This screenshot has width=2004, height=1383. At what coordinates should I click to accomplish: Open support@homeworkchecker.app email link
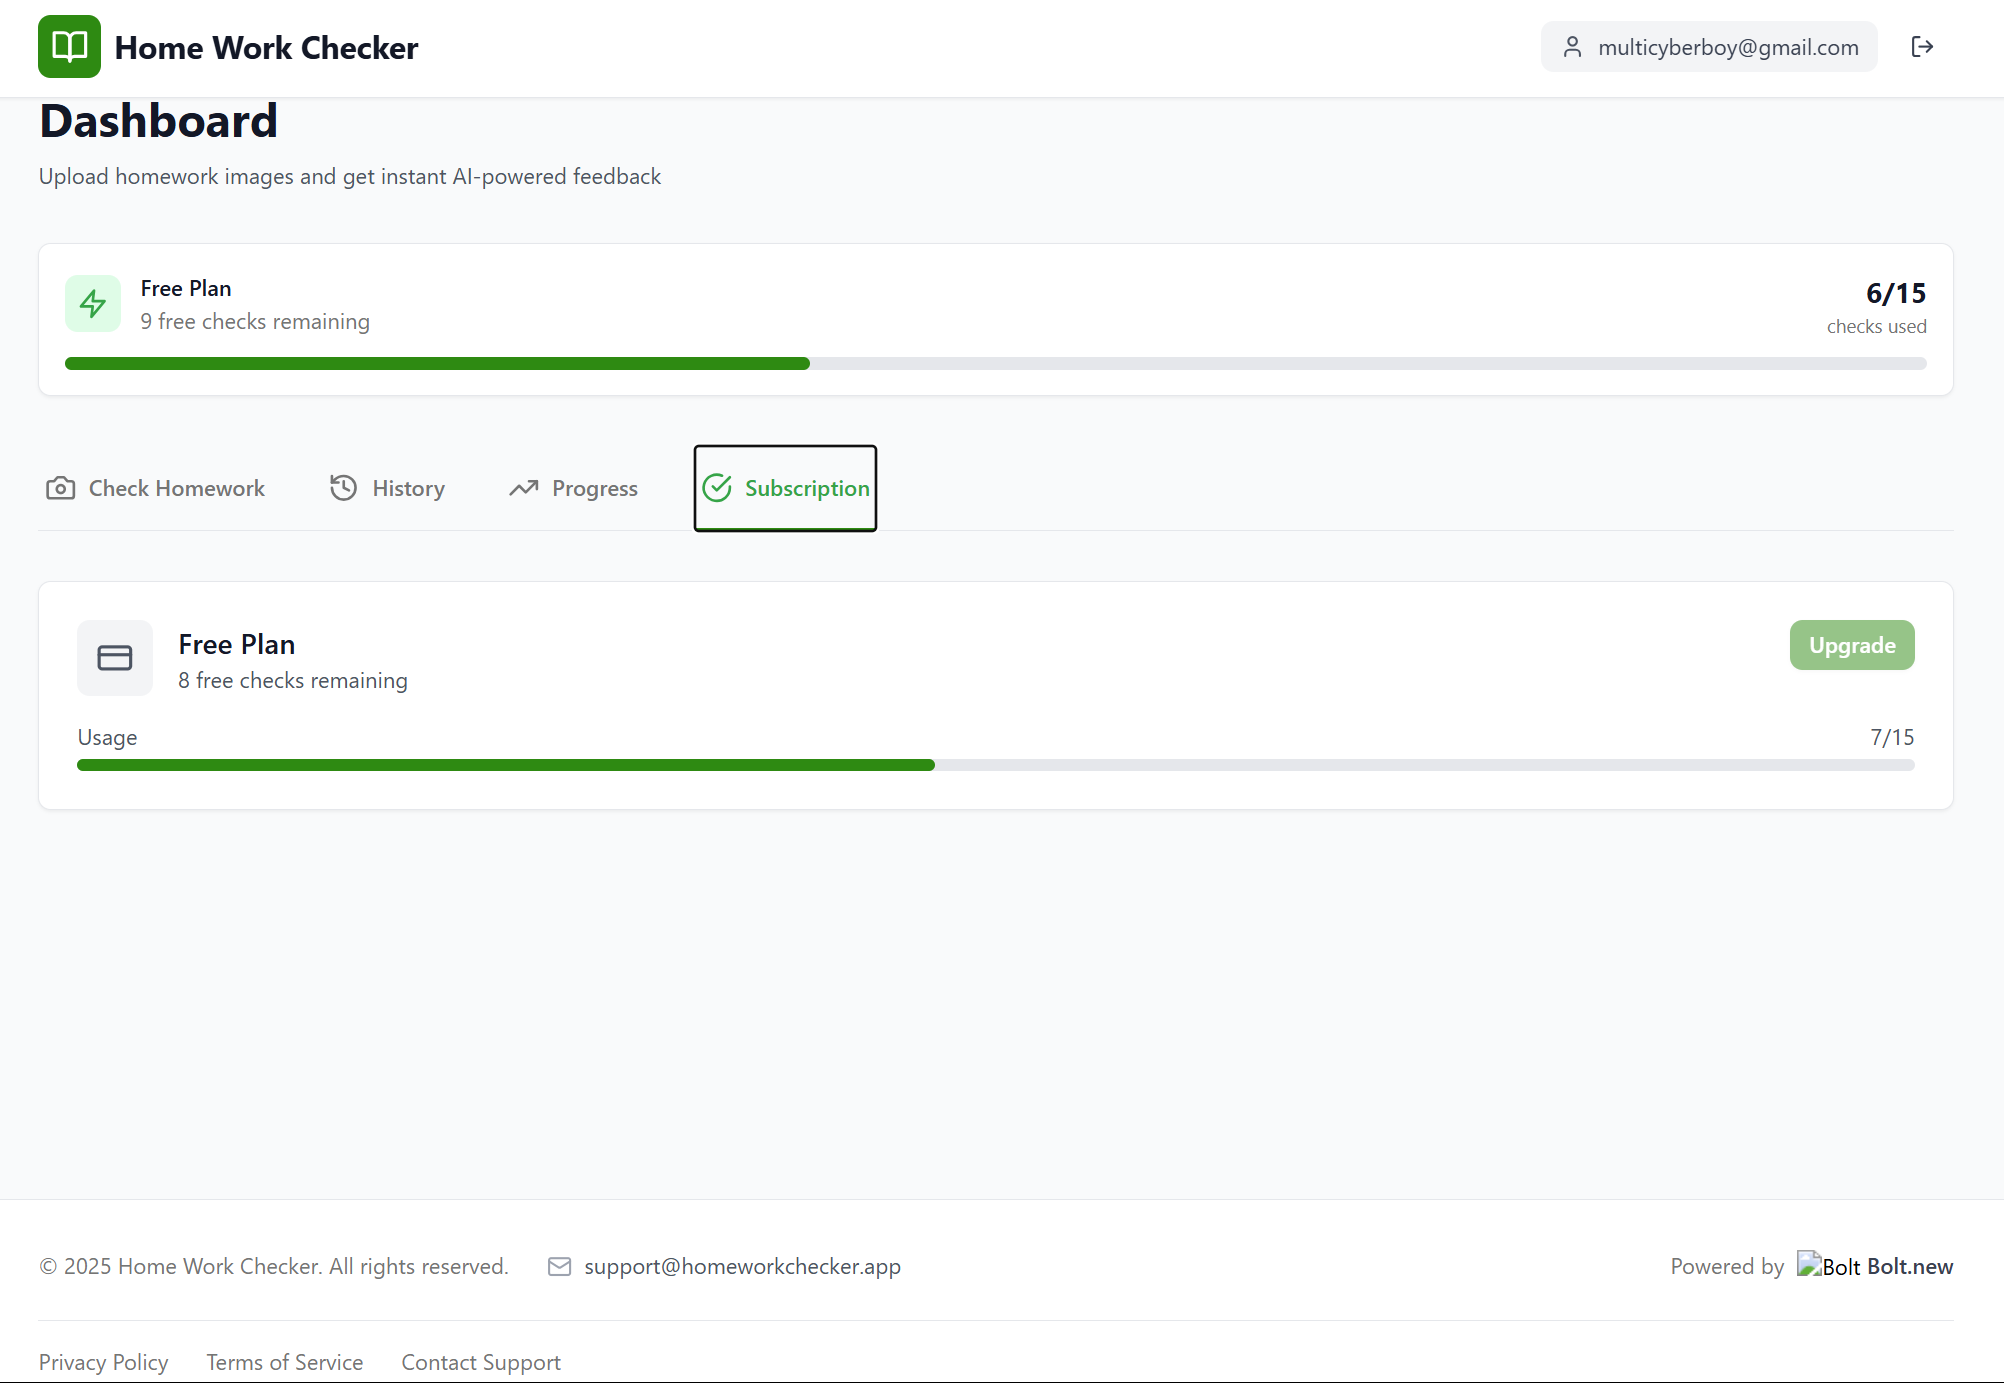[742, 1267]
